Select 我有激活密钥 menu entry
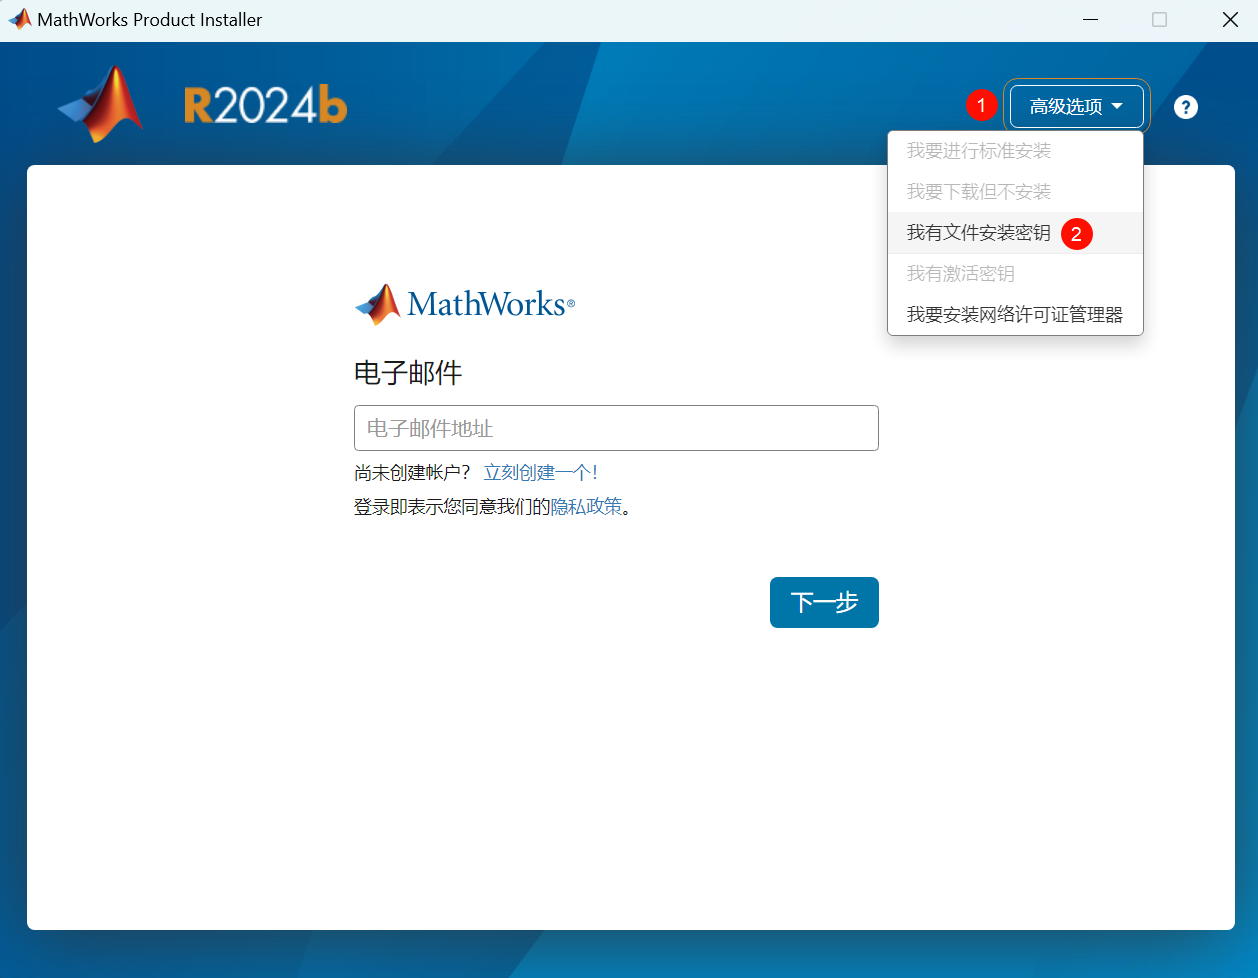Image resolution: width=1258 pixels, height=978 pixels. click(1015, 274)
